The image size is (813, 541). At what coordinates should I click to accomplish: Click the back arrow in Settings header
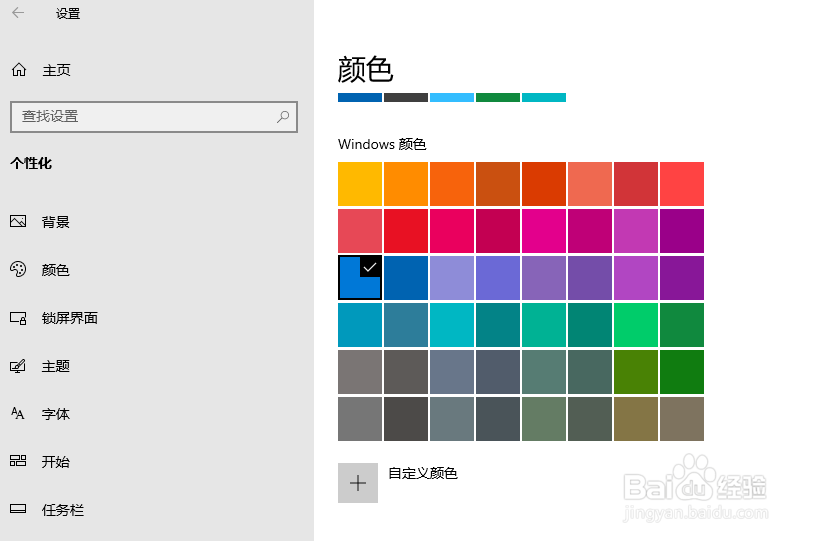[18, 14]
